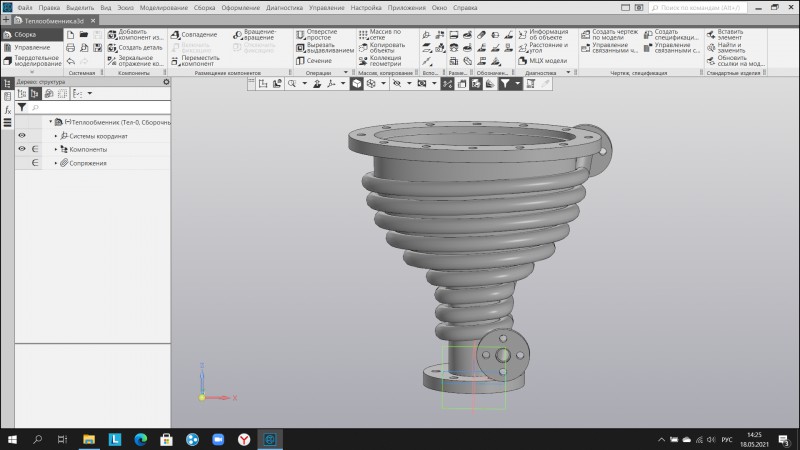Choose Вращение-вращение mate
Image resolution: width=800 pixels, height=450 pixels.
pos(255,35)
